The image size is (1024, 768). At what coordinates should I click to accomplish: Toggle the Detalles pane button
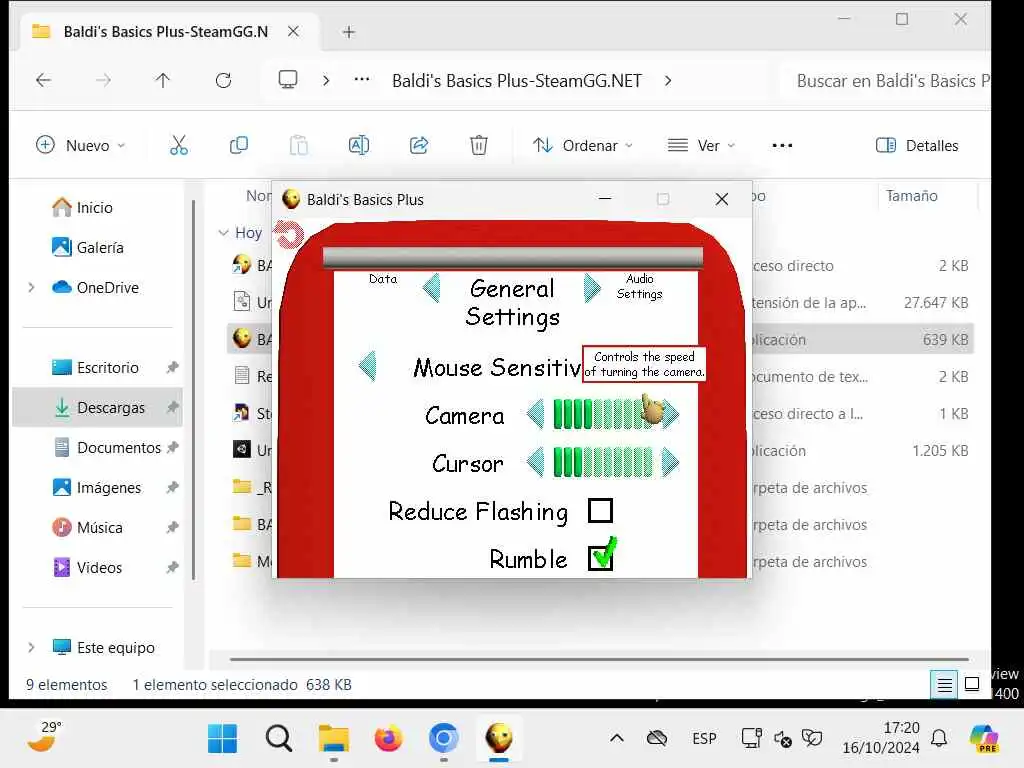pyautogui.click(x=917, y=145)
